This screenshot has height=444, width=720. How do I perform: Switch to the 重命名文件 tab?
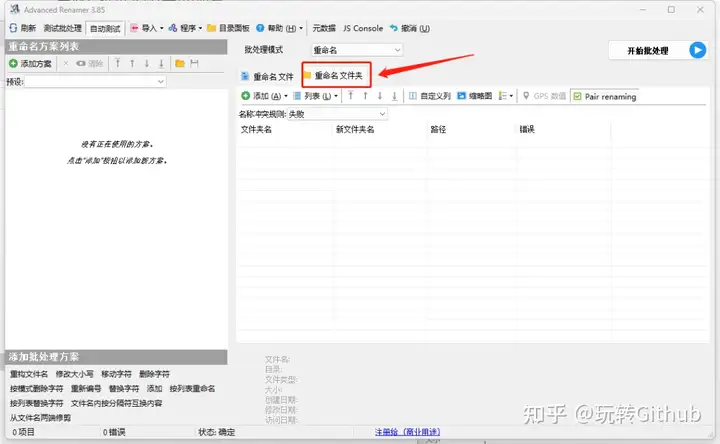267,76
